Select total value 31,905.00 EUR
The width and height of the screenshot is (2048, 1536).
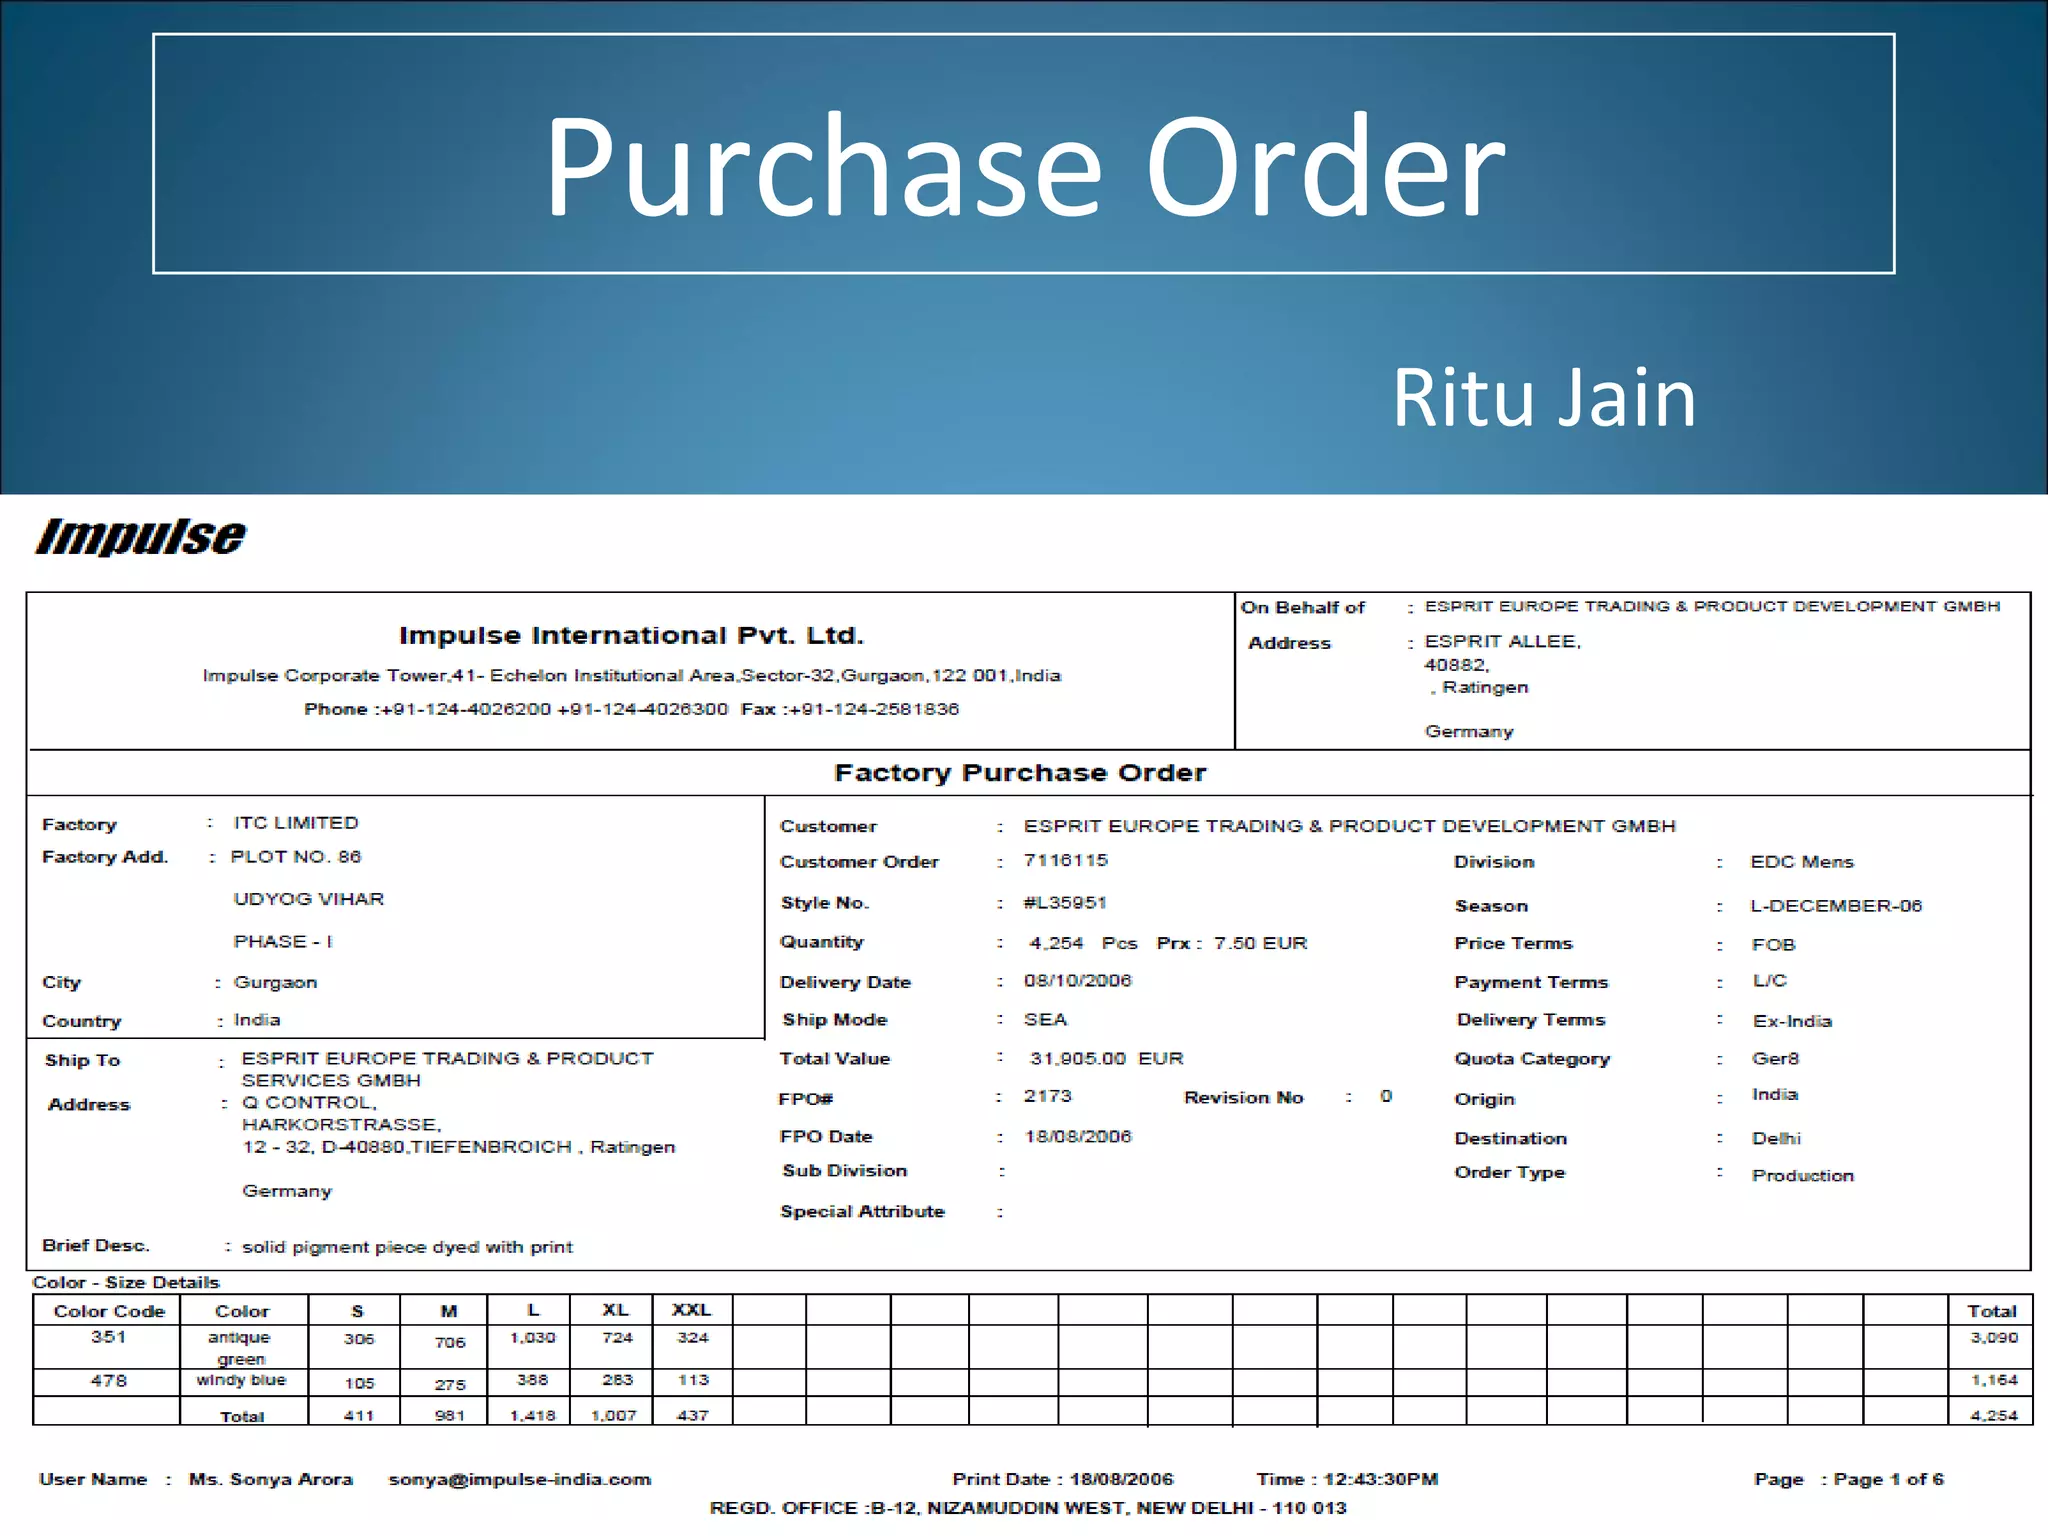(1106, 1058)
